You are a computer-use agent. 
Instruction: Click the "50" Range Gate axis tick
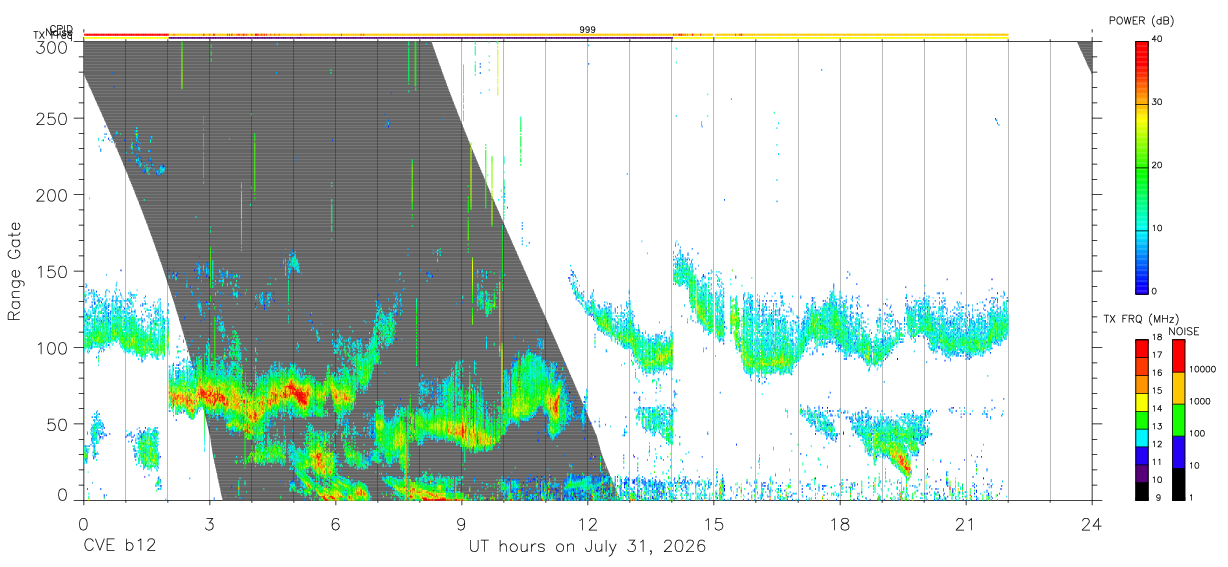(x=59, y=424)
